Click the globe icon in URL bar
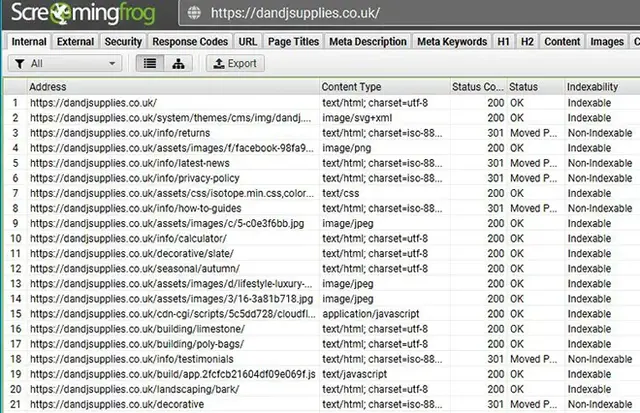 [194, 13]
